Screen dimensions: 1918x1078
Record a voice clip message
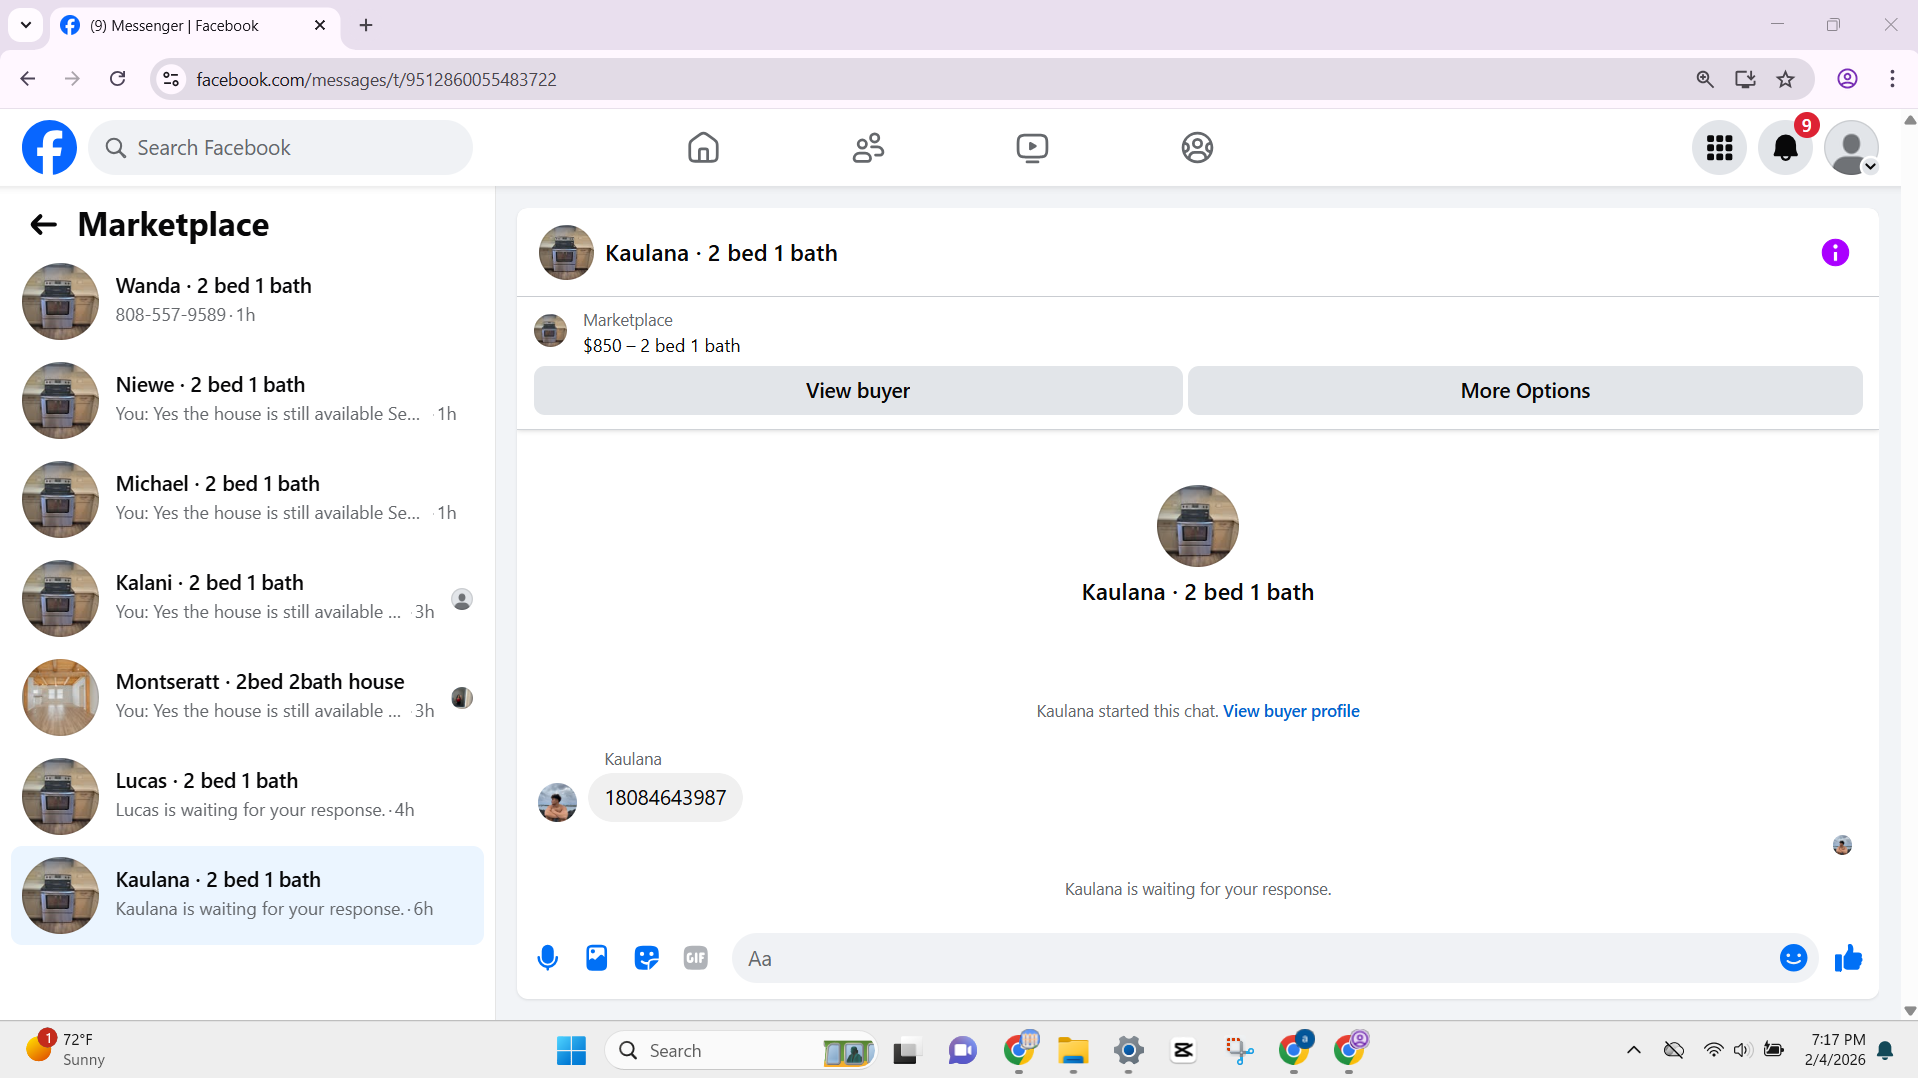click(x=548, y=958)
